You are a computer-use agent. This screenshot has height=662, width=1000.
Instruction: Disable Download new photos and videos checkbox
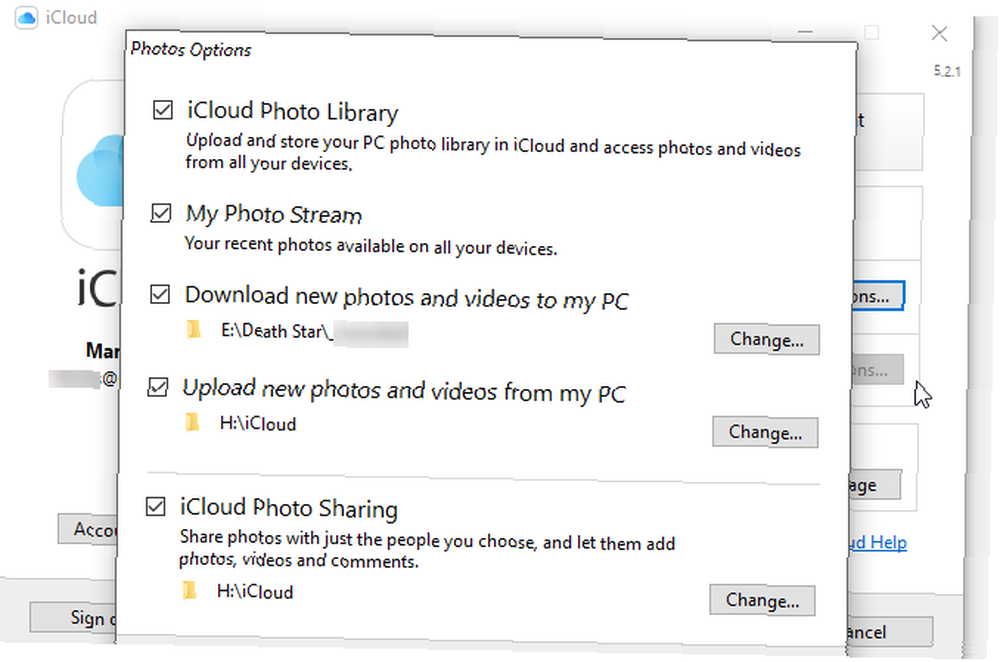coord(159,294)
